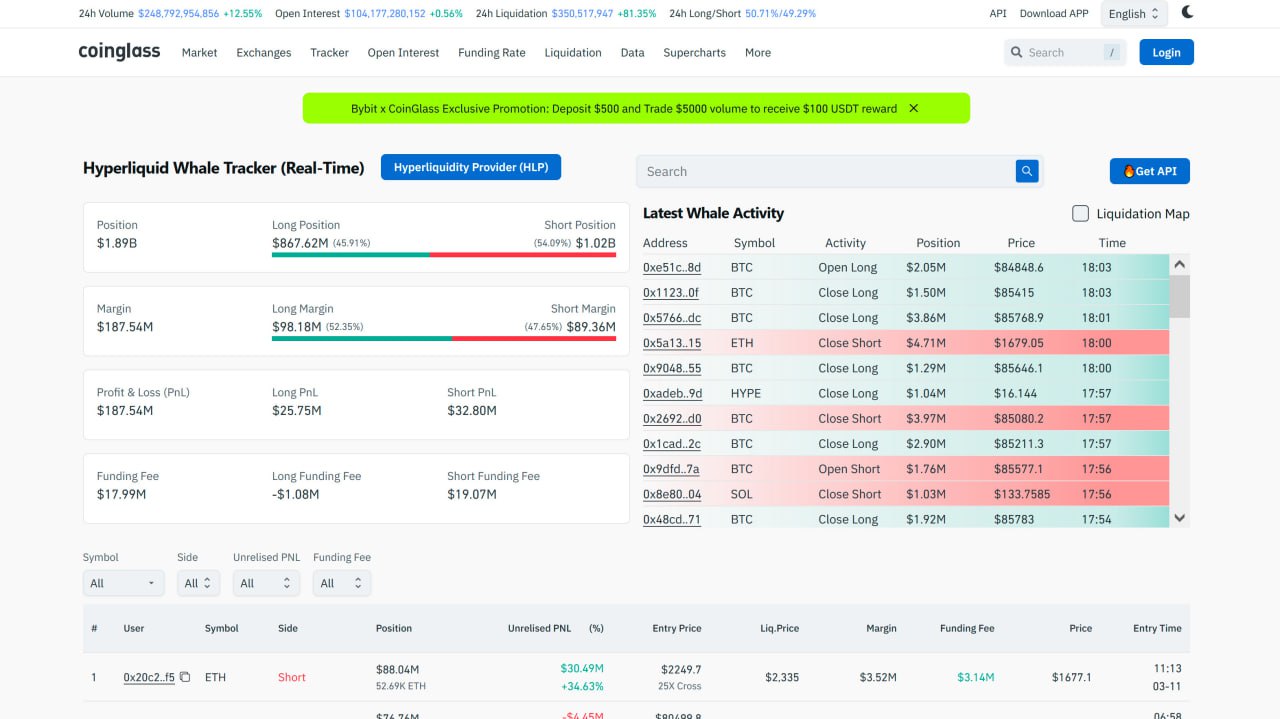Open whale address 0x5a13..15
The image size is (1280, 719).
coord(672,342)
